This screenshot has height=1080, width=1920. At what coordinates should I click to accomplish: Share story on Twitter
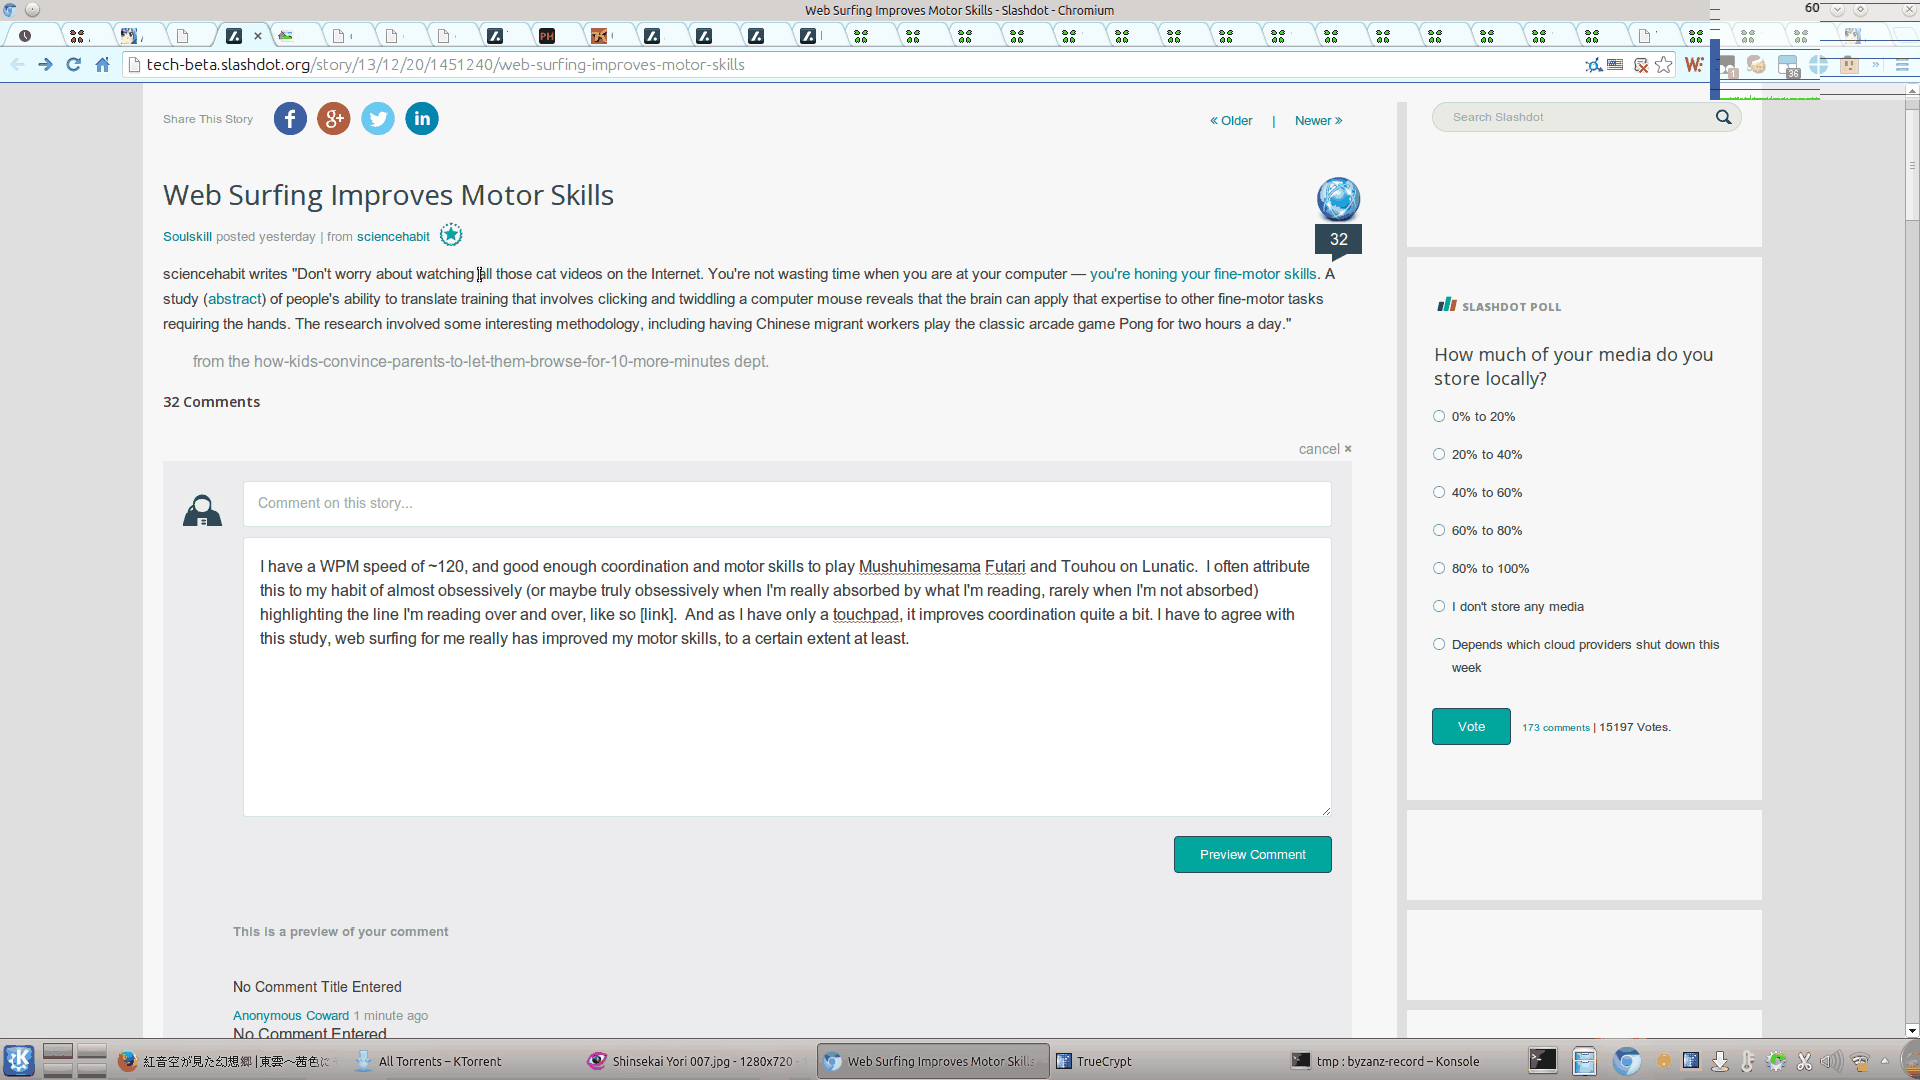pos(378,119)
